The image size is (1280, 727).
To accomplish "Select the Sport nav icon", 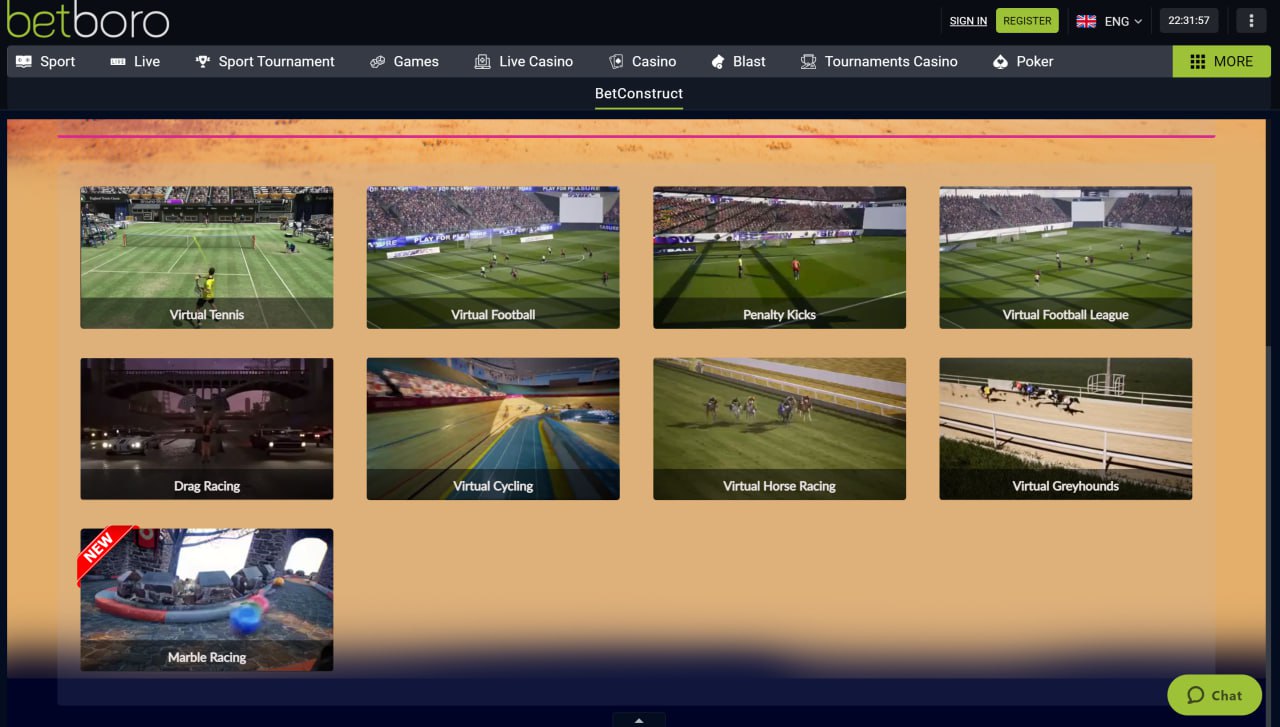I will (x=24, y=61).
